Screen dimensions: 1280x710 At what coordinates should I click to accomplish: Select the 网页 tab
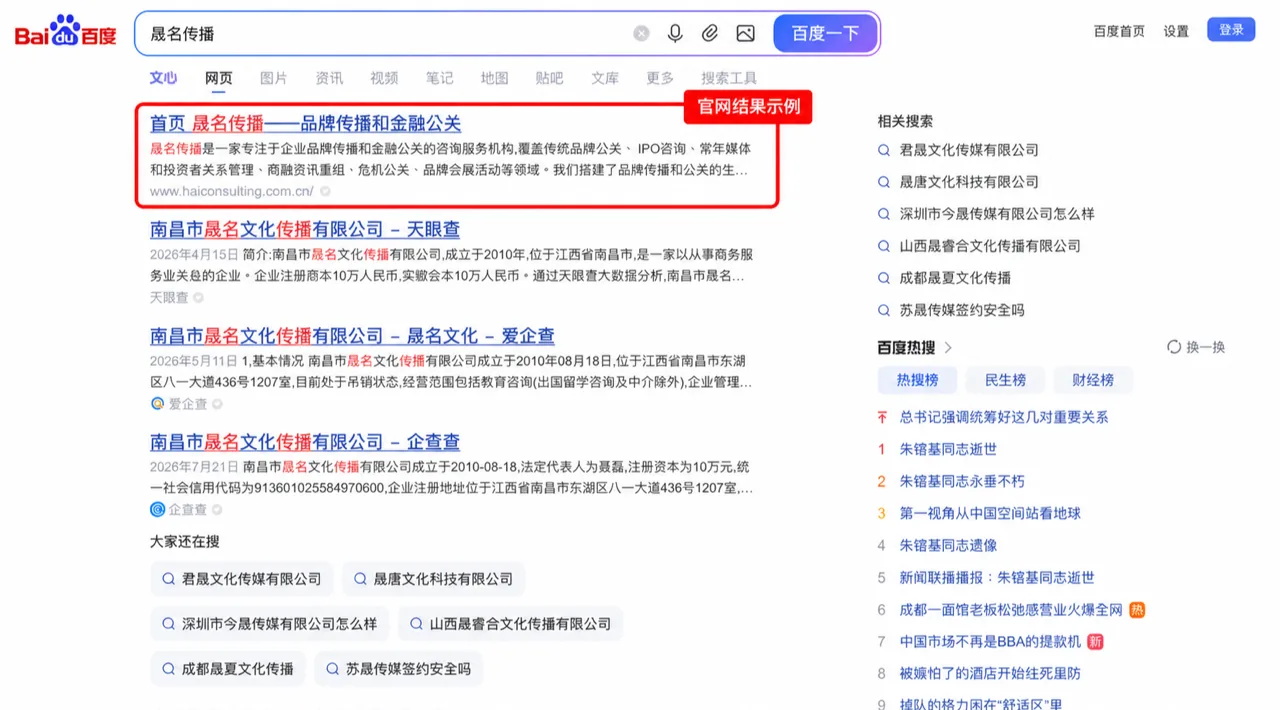219,78
